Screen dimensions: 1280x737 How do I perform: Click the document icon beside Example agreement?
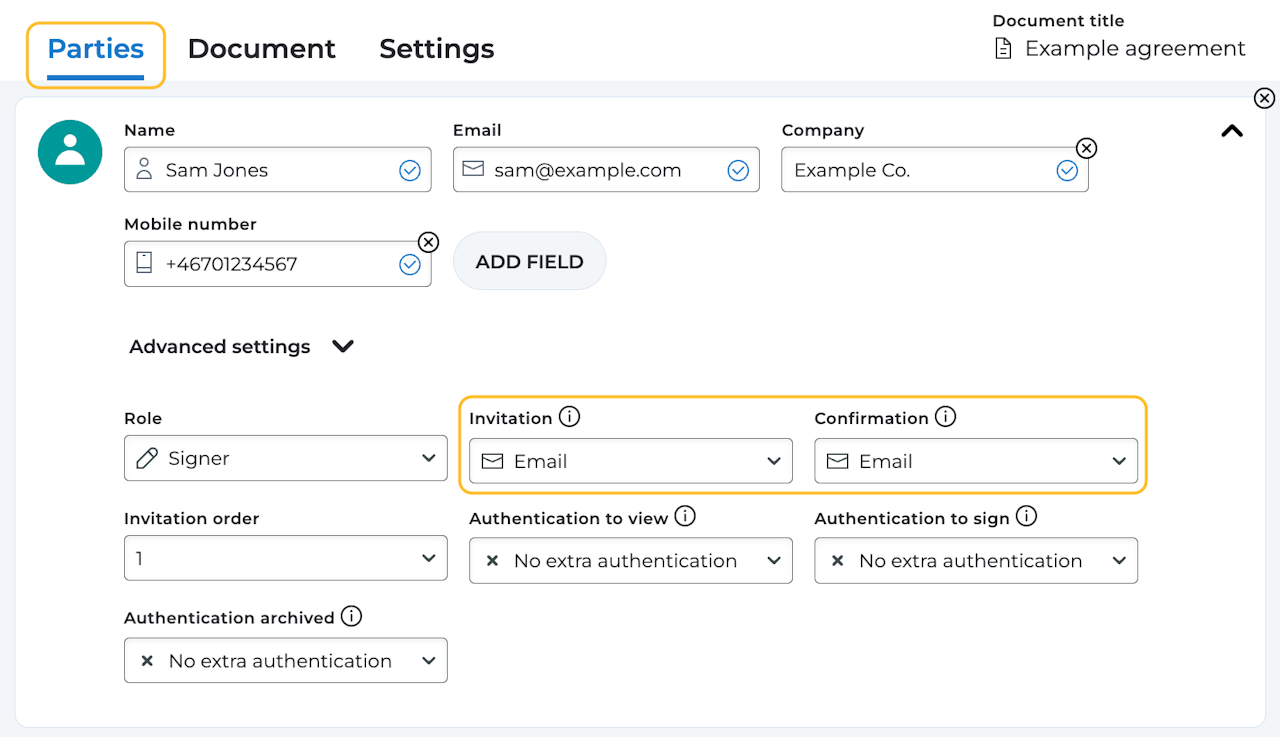(x=1003, y=48)
